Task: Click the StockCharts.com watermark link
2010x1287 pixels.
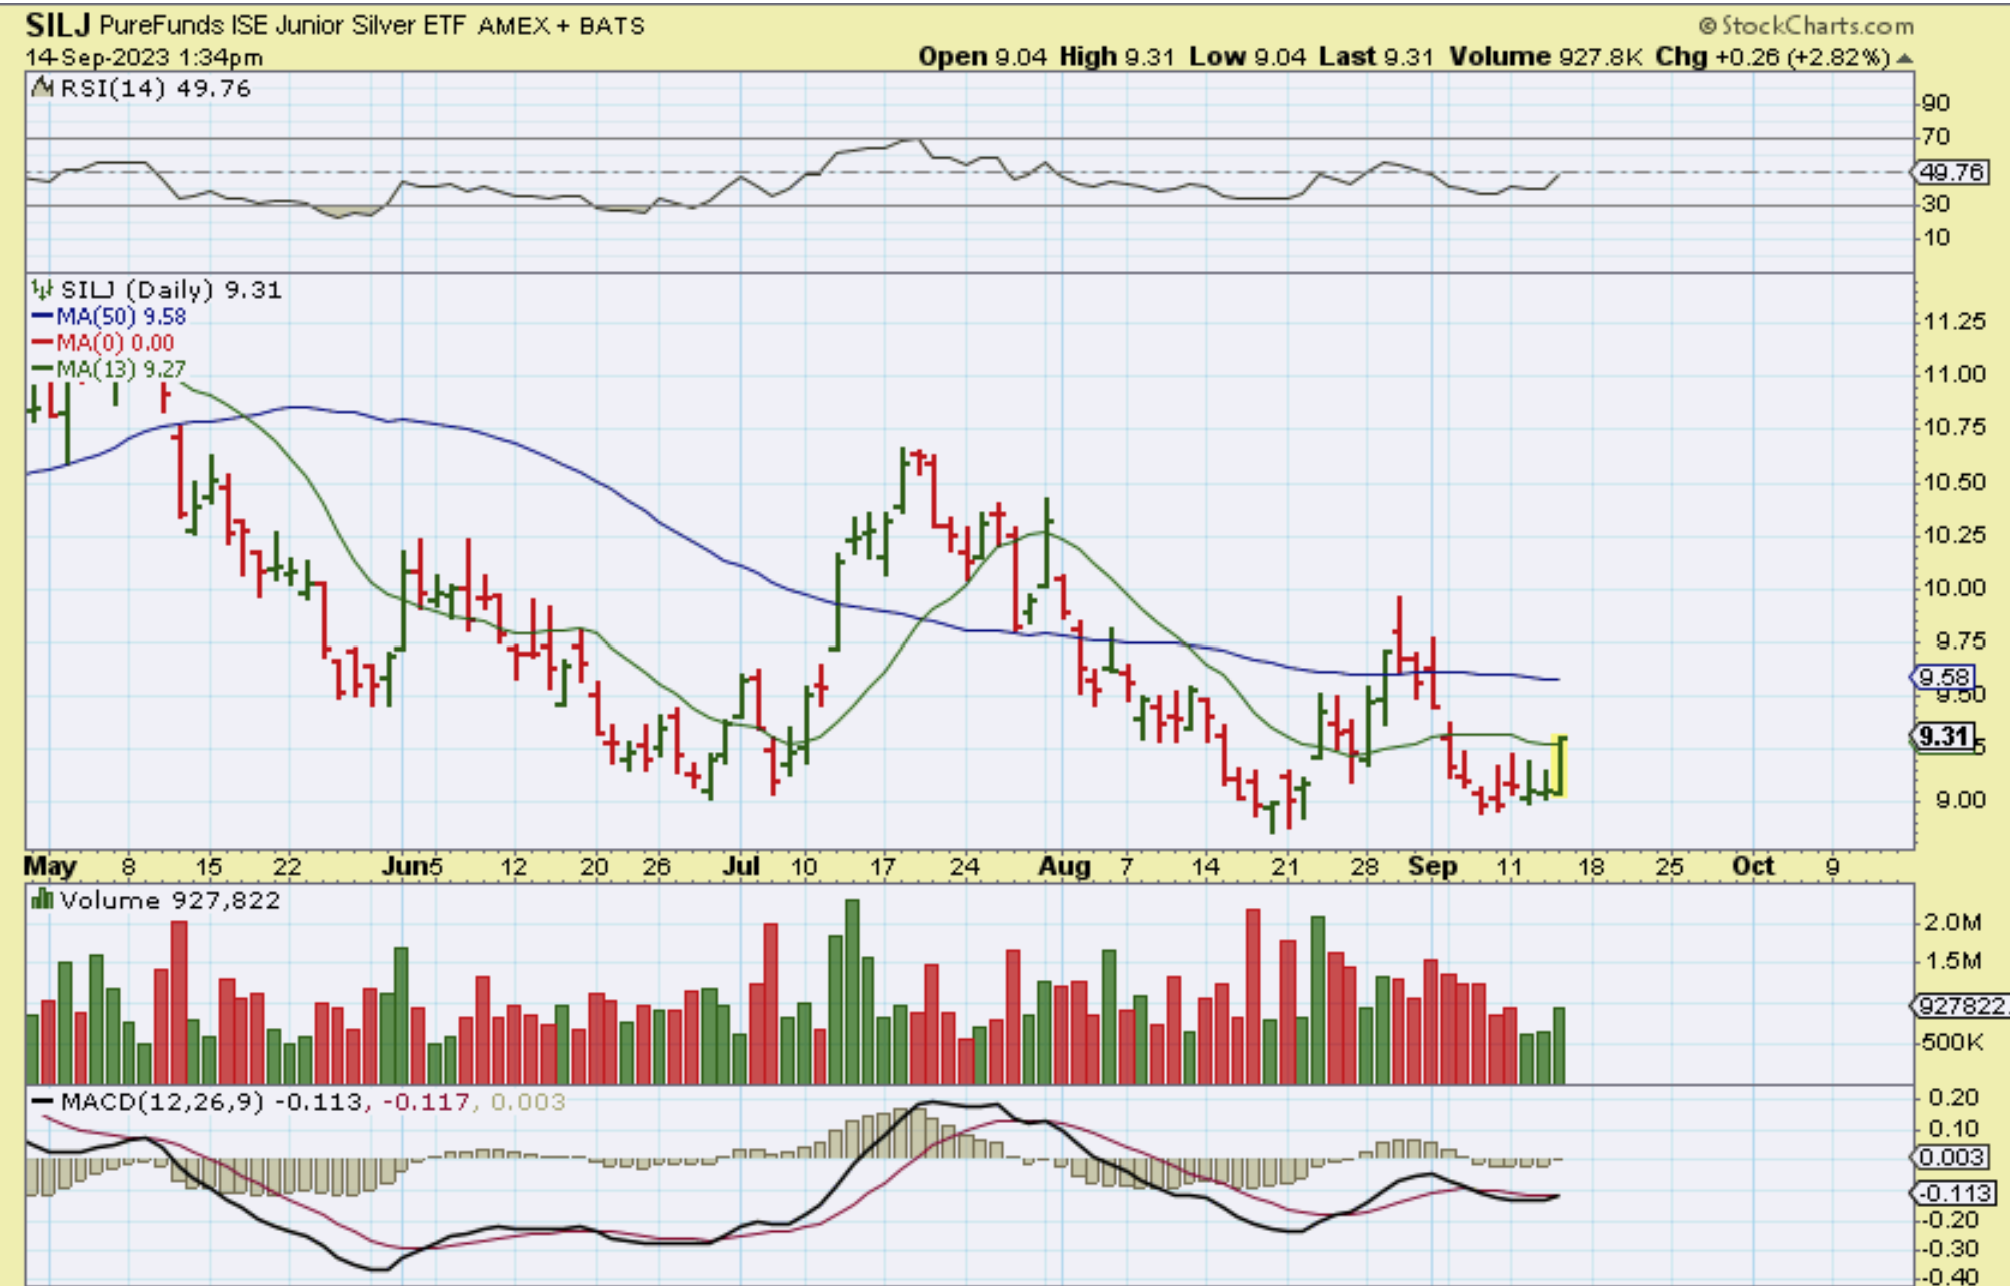Action: point(1817,26)
